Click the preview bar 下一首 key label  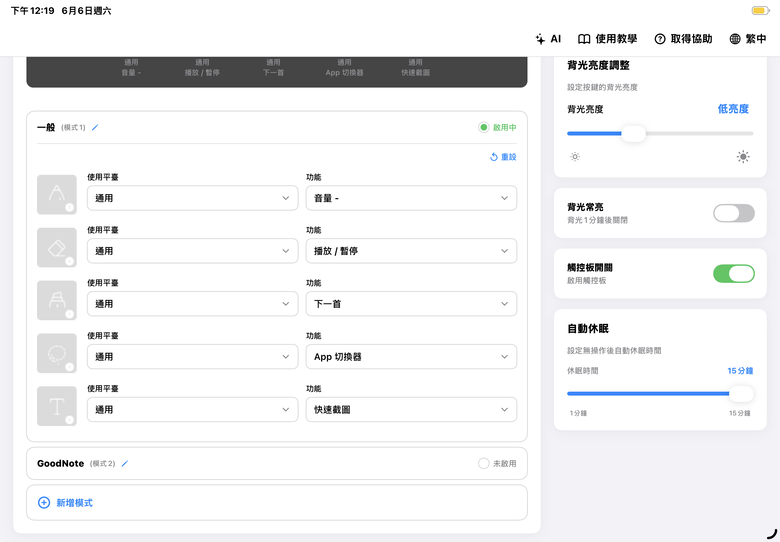coord(273,73)
